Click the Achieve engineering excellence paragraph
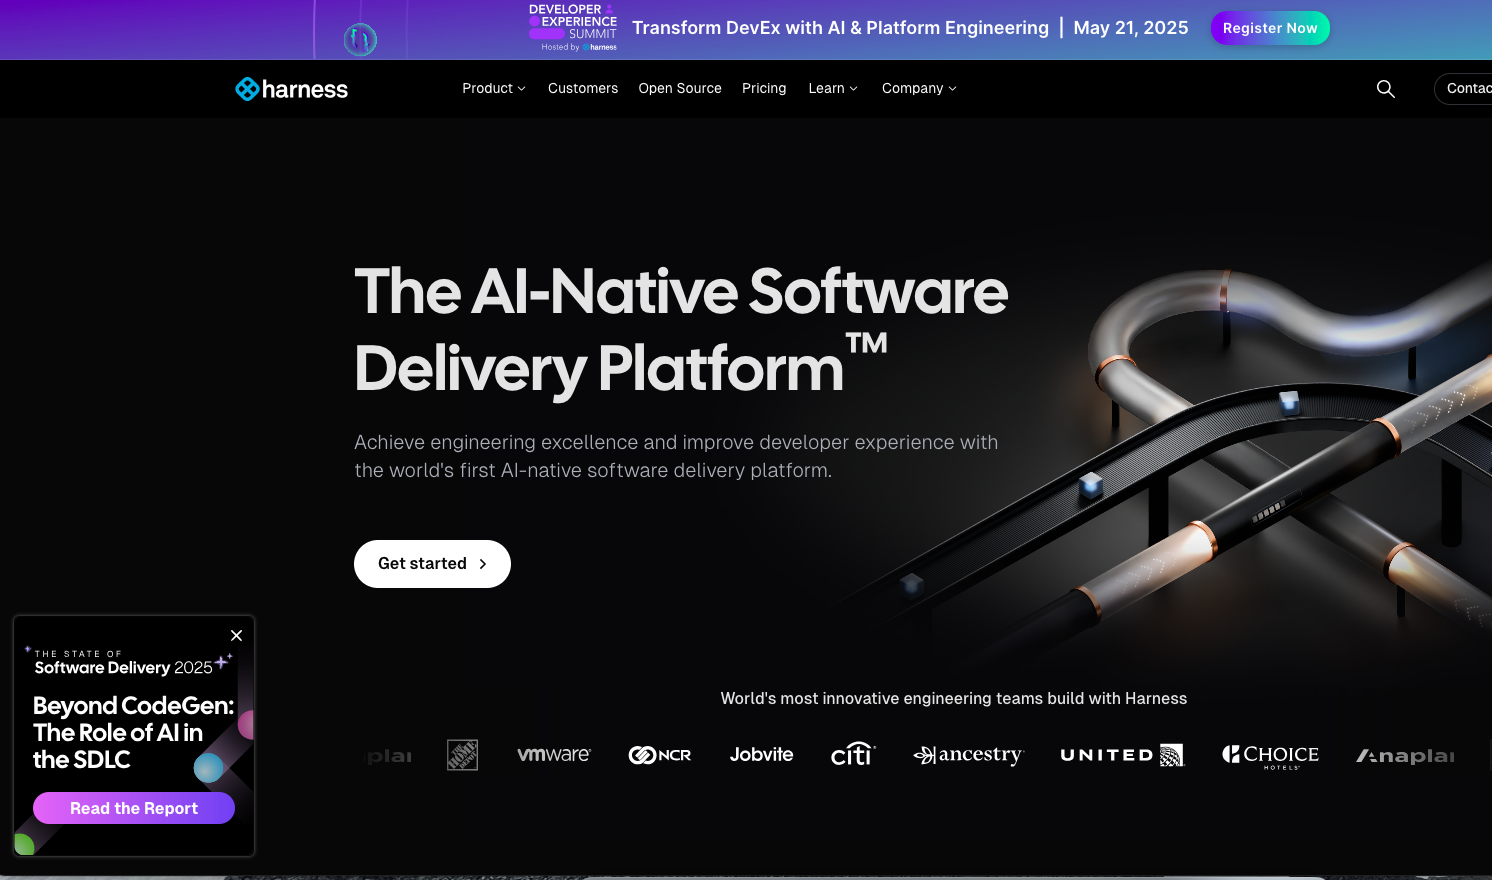Screen dimensions: 1492x880 click(x=676, y=456)
